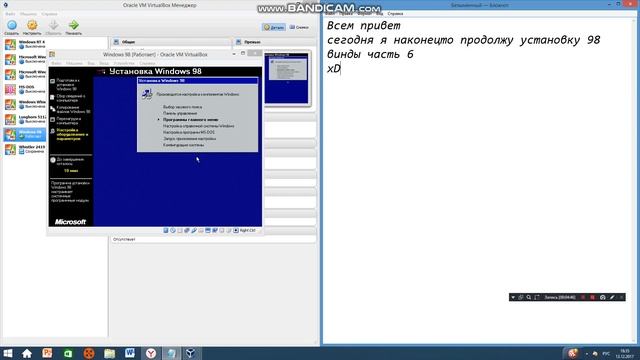Click the orange round app icon on taskbar
The width and height of the screenshot is (640, 360).
click(x=89, y=353)
